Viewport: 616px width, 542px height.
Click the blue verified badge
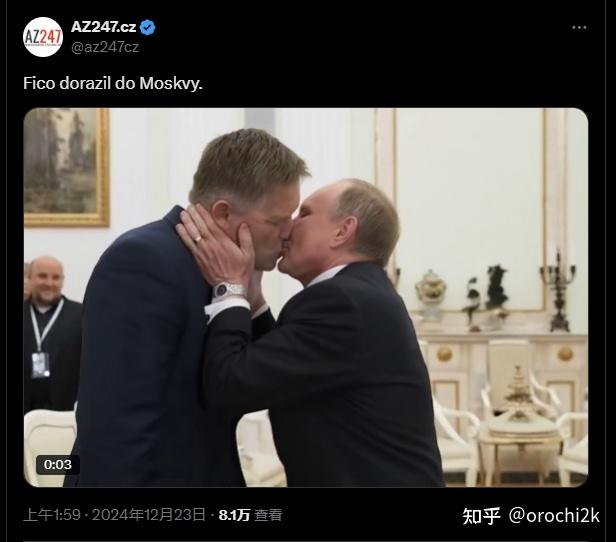tap(148, 27)
